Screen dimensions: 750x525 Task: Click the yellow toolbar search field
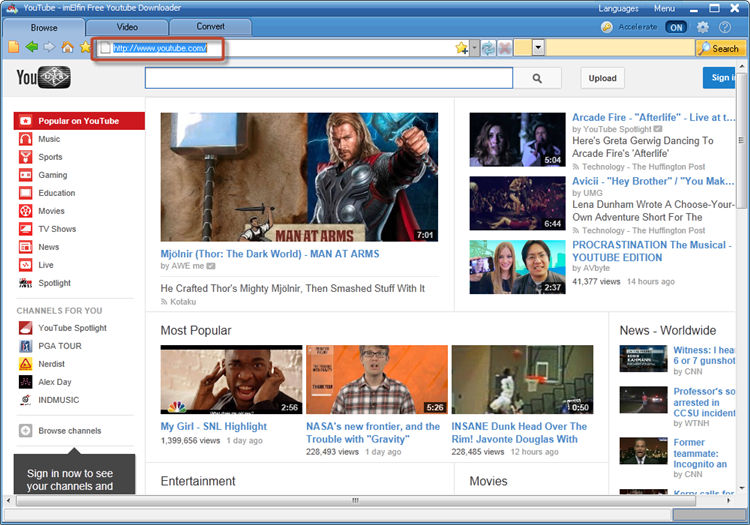click(x=620, y=48)
